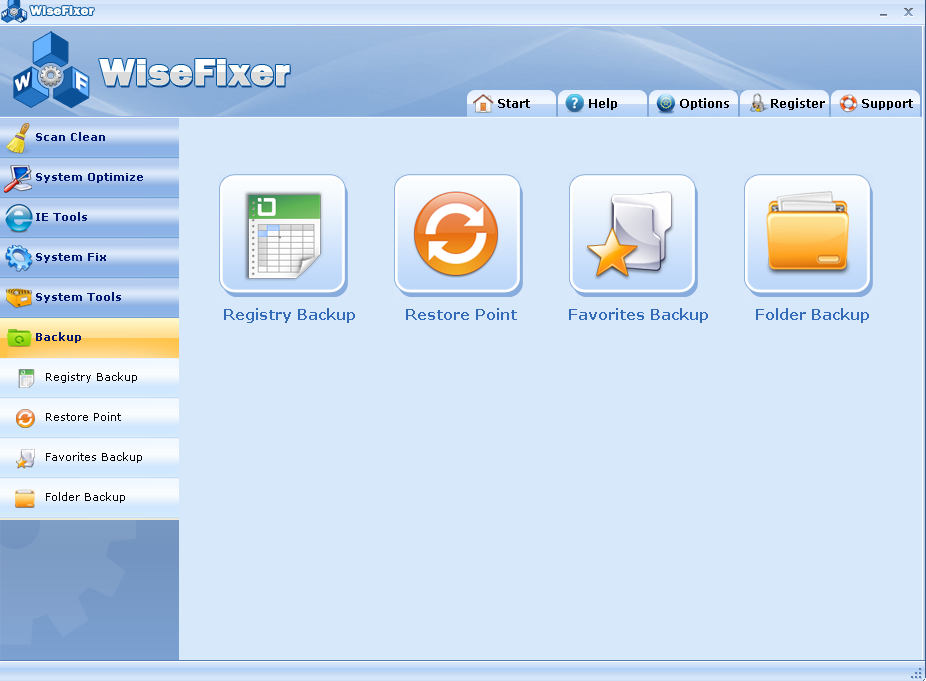Click the System Optimize monitor icon
Viewport: 926px width, 681px height.
[x=18, y=177]
